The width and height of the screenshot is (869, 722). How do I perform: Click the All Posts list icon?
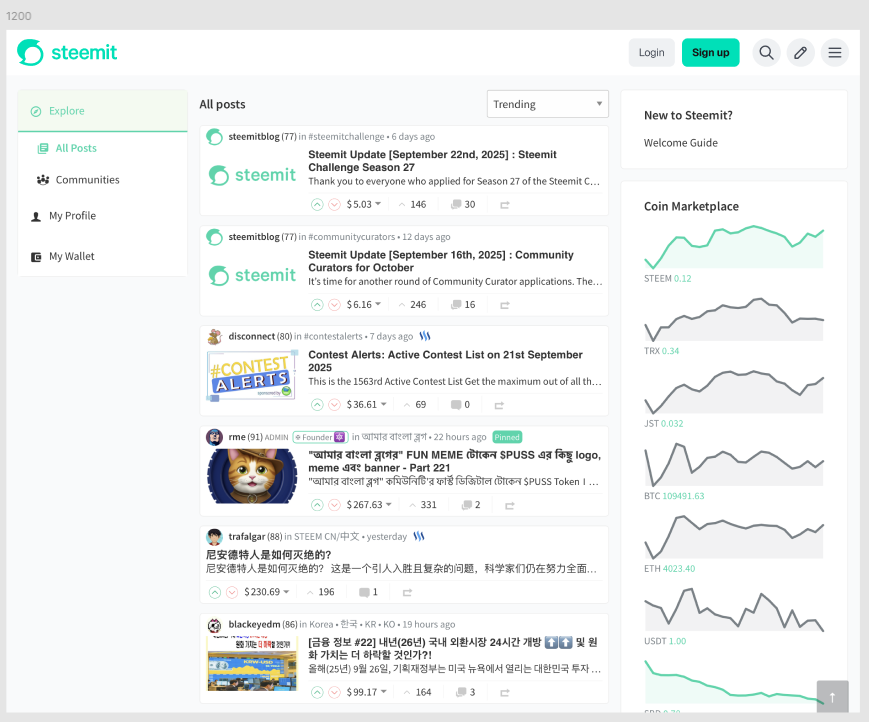coord(43,149)
